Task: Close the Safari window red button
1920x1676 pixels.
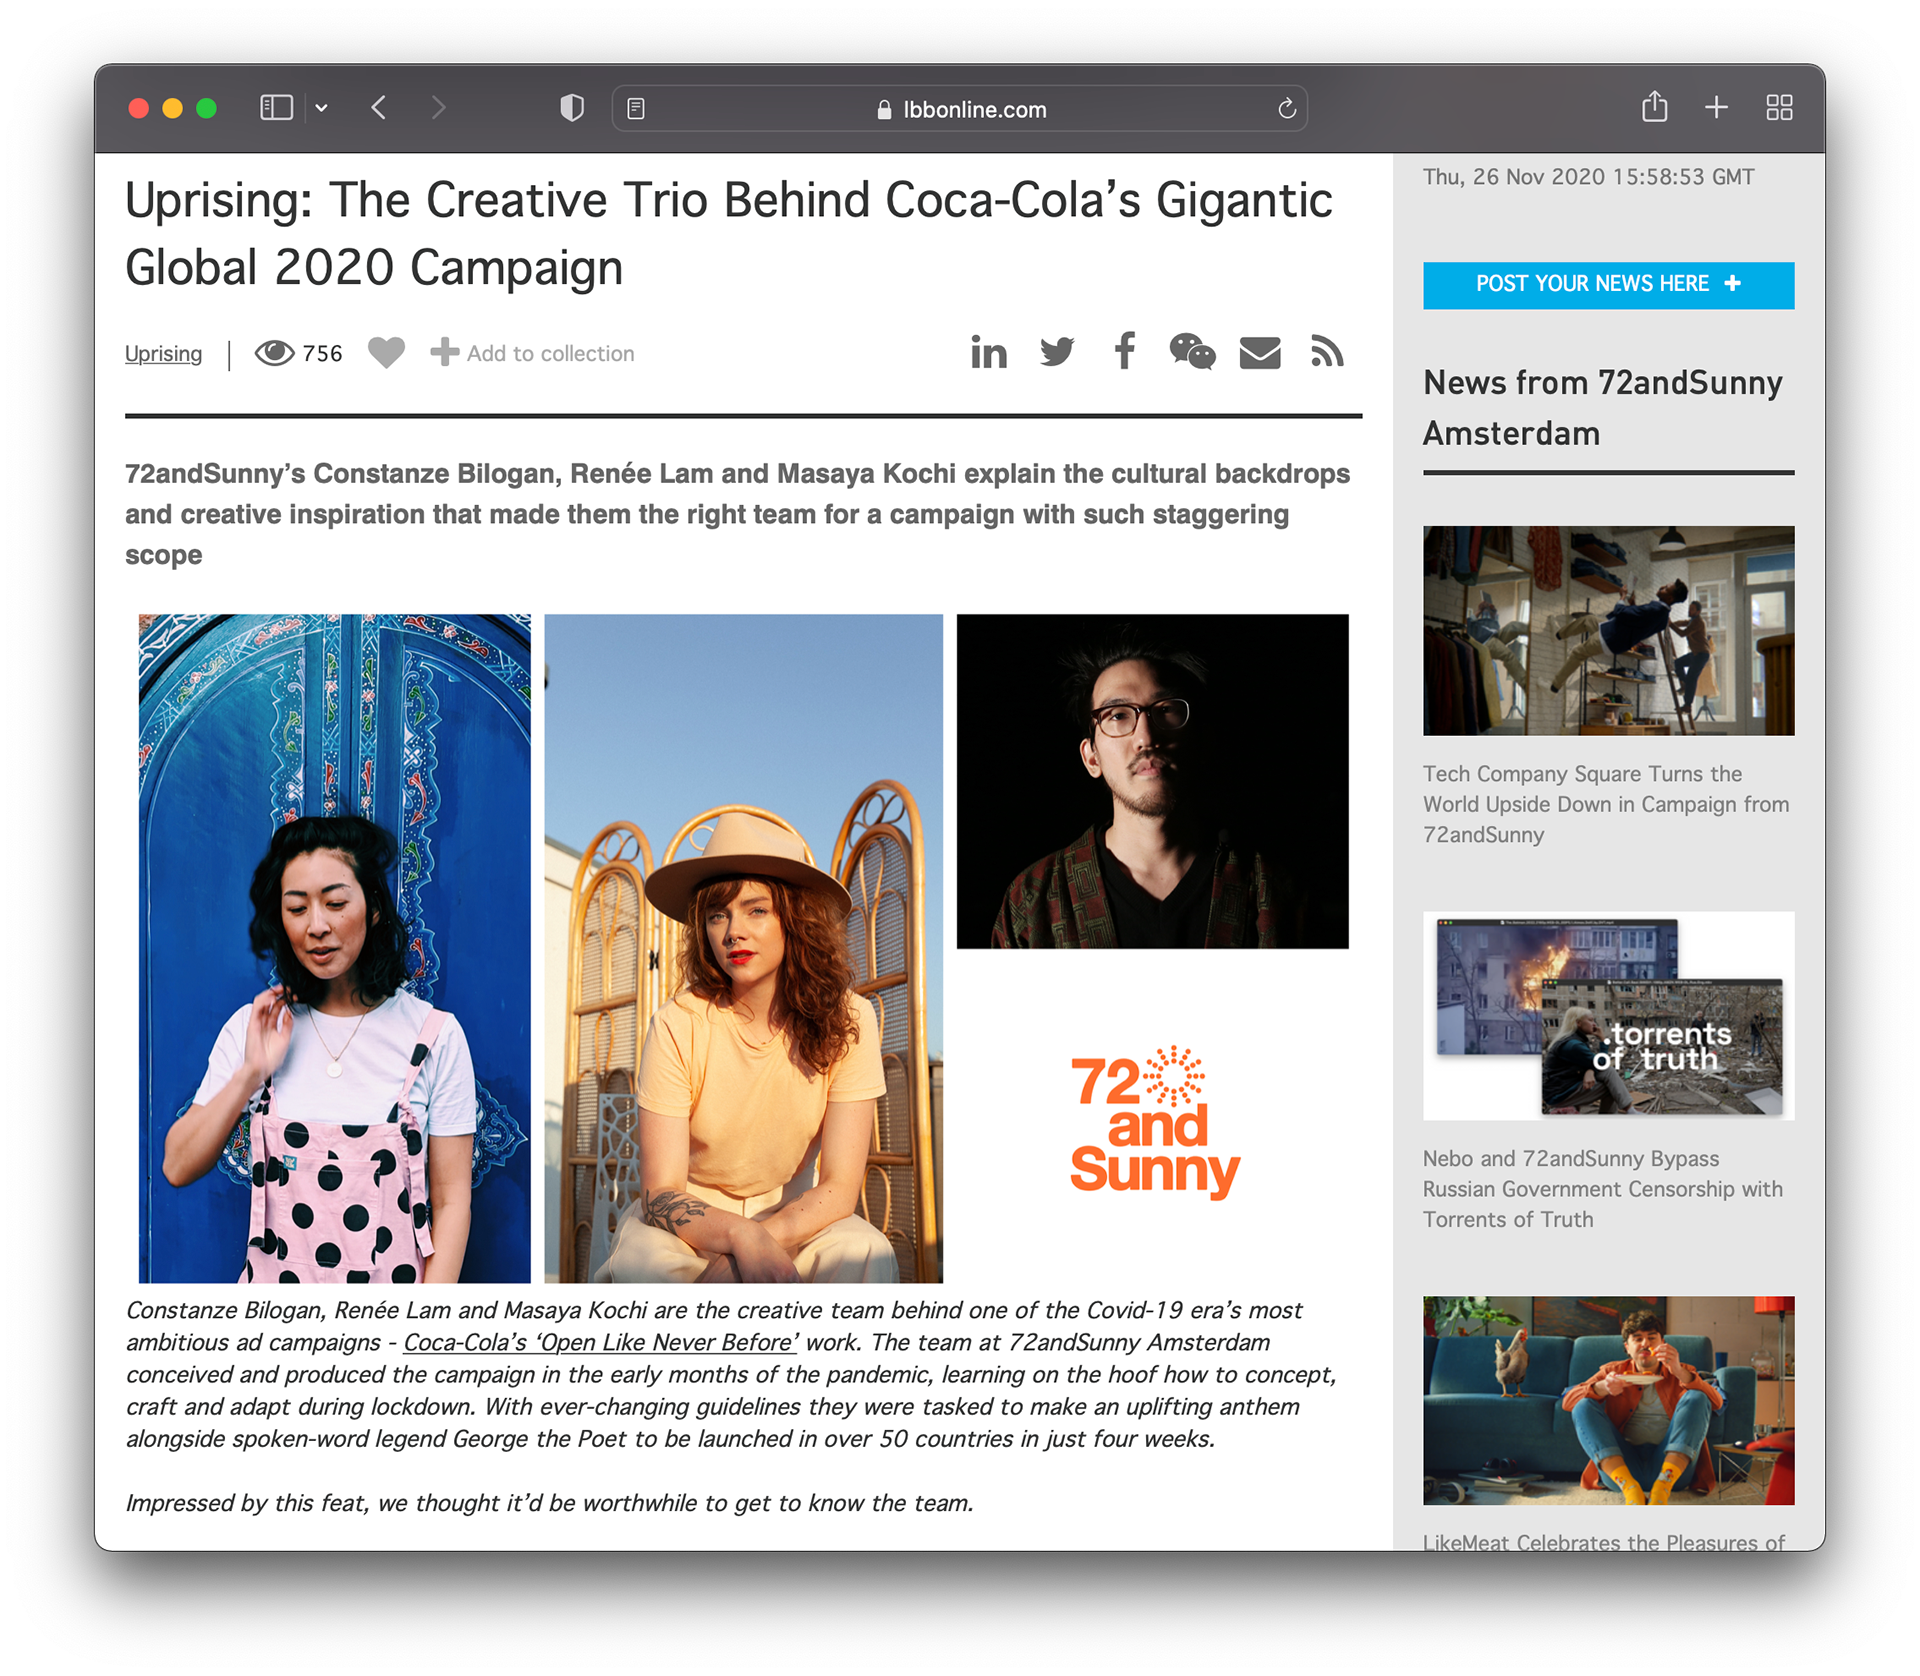Action: [x=139, y=108]
